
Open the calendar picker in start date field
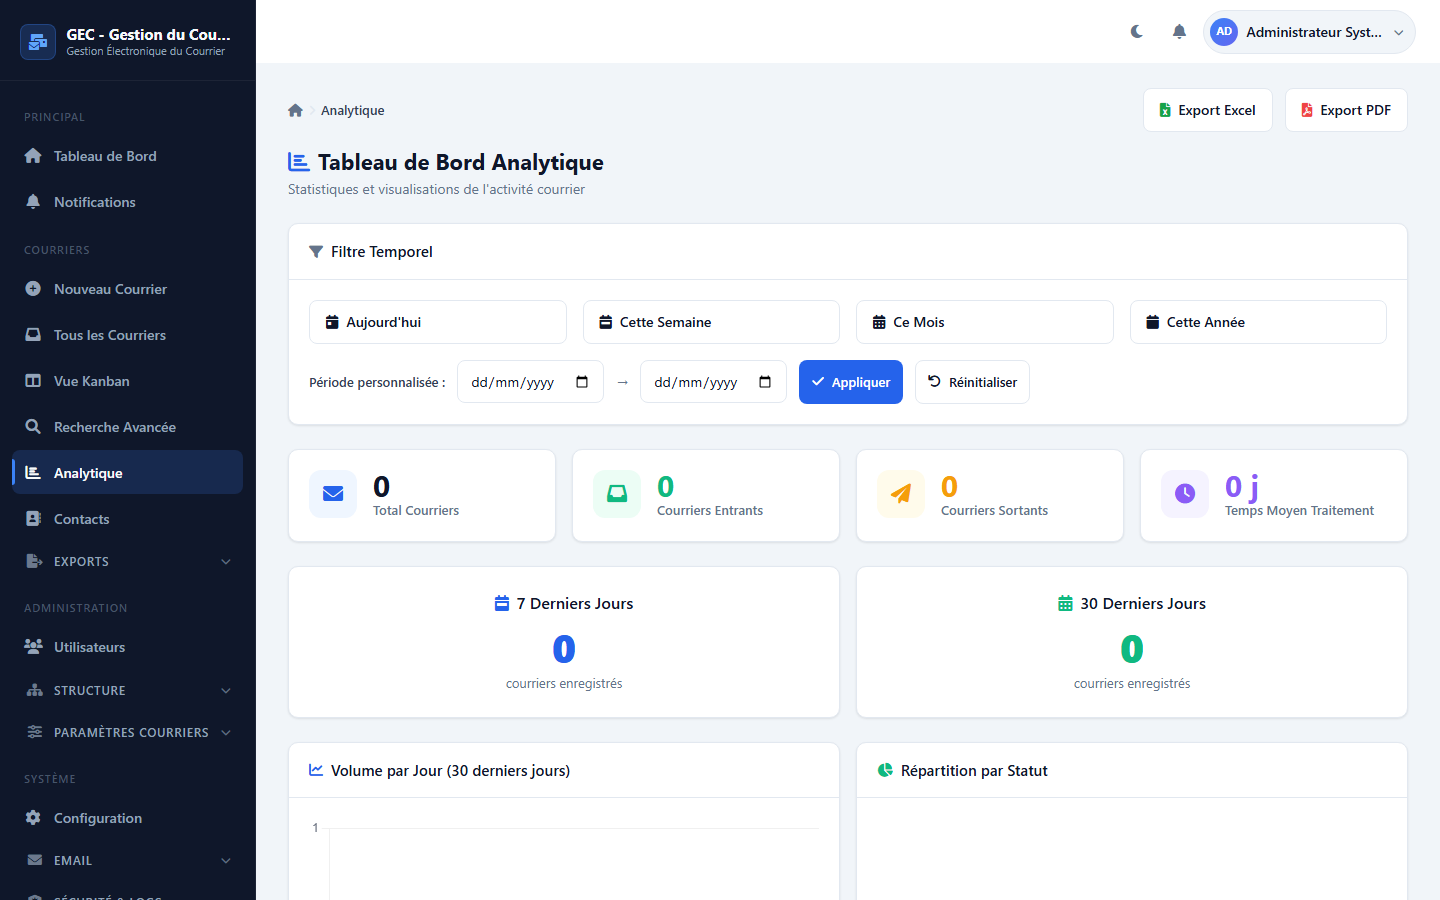click(x=582, y=382)
